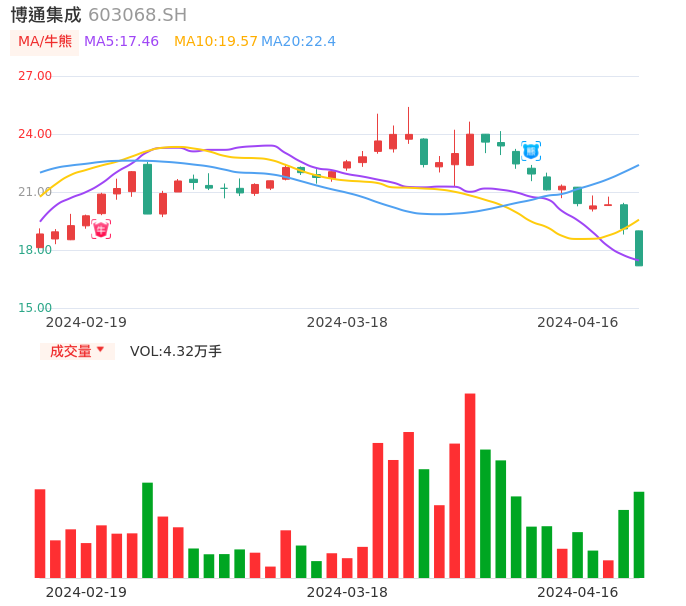
Task: Click the first red volume bar on the left
Action: [x=40, y=533]
